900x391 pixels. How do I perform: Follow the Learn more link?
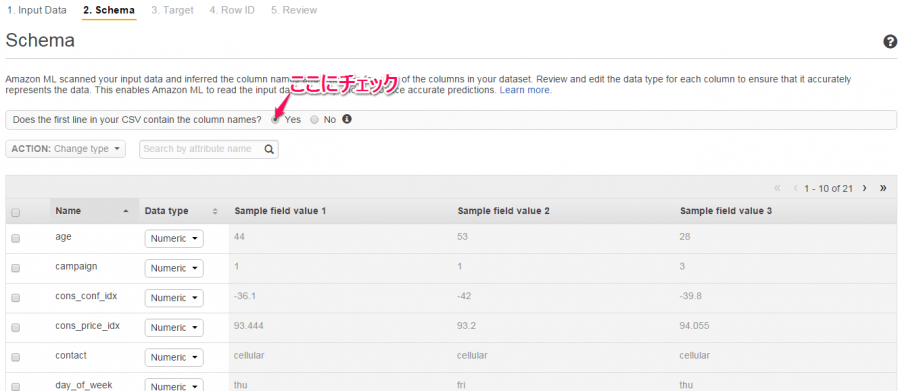click(x=526, y=91)
